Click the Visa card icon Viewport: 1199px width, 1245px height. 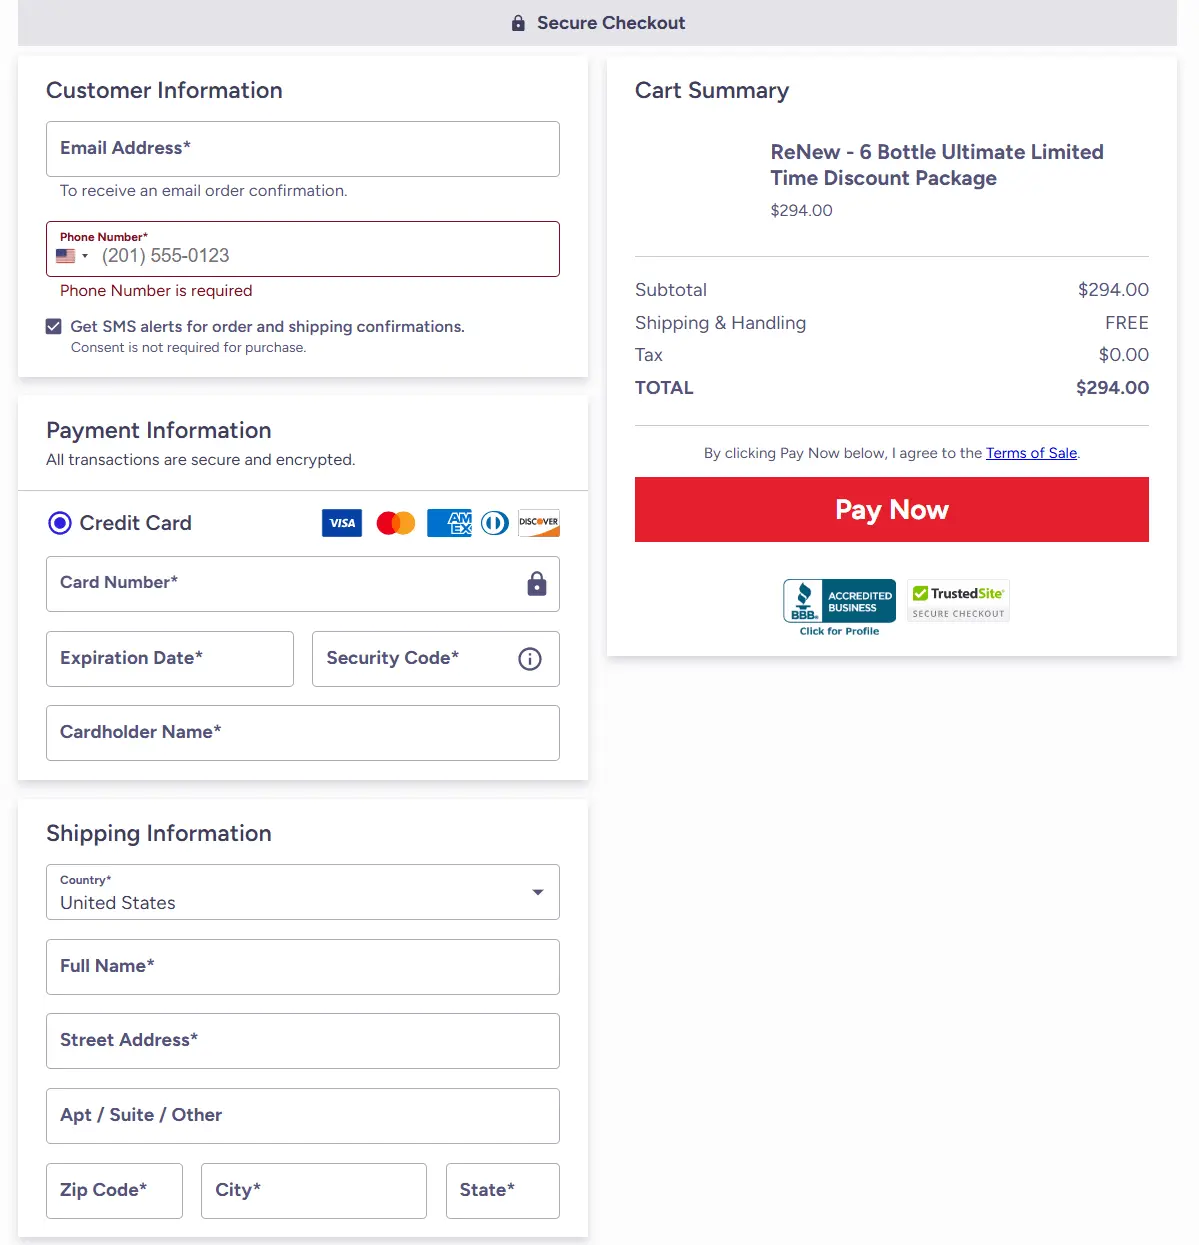[x=341, y=522]
